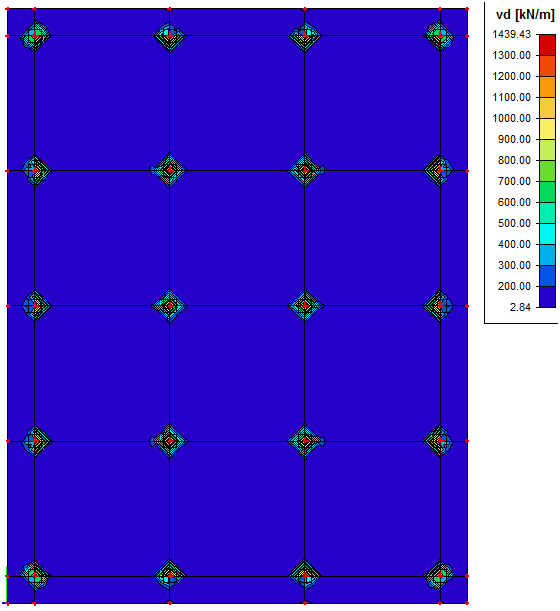Screen dimensions: 560x611
Task: Click the legend title vd [kN/m]
Action: 525,15
